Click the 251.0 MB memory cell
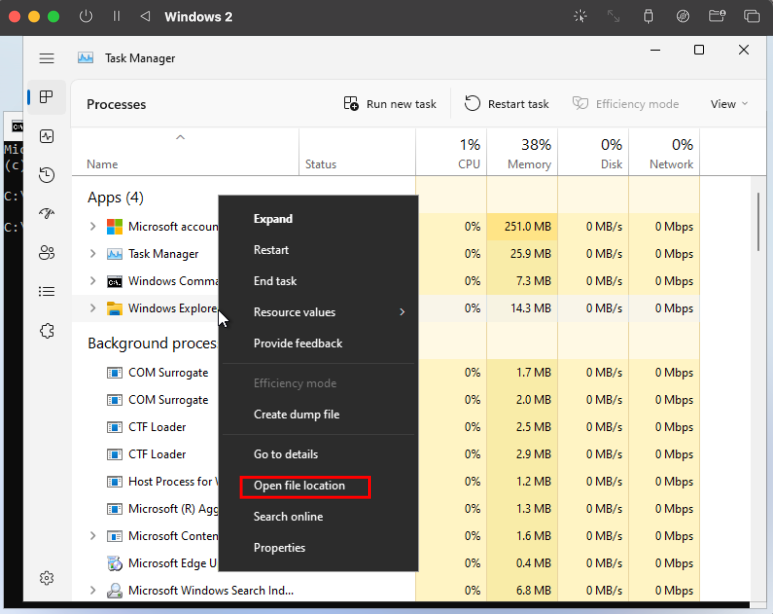 coord(522,227)
